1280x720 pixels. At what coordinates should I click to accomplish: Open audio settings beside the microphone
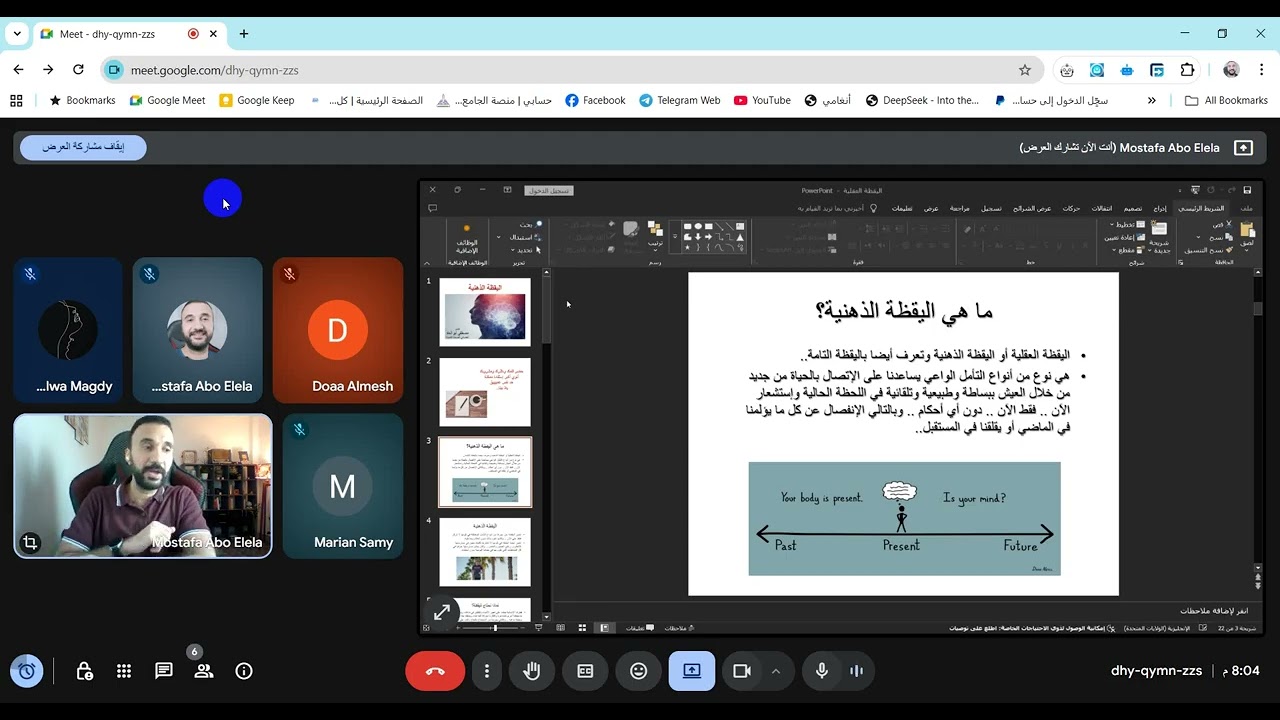pos(856,671)
